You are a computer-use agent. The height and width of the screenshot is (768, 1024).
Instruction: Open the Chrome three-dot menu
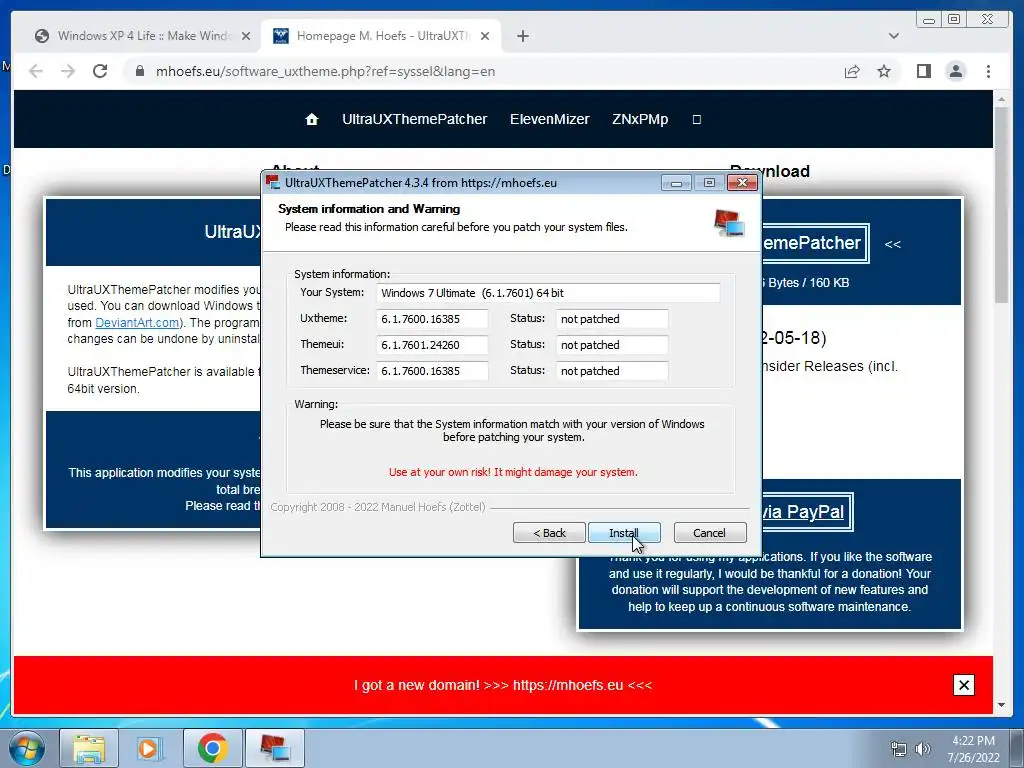coord(989,71)
